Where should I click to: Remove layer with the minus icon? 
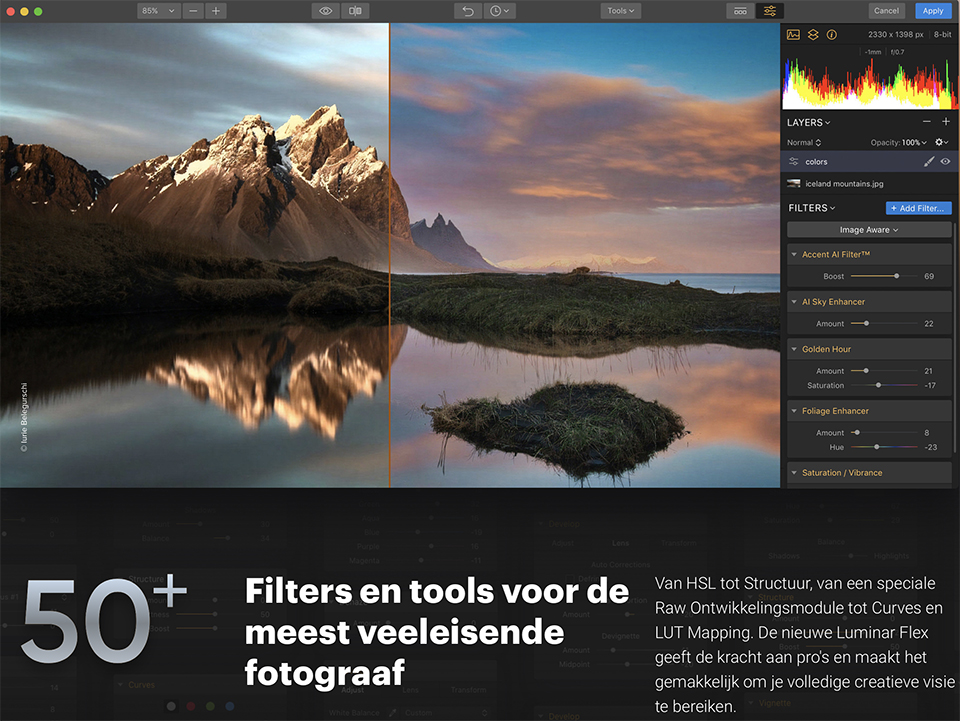click(927, 122)
